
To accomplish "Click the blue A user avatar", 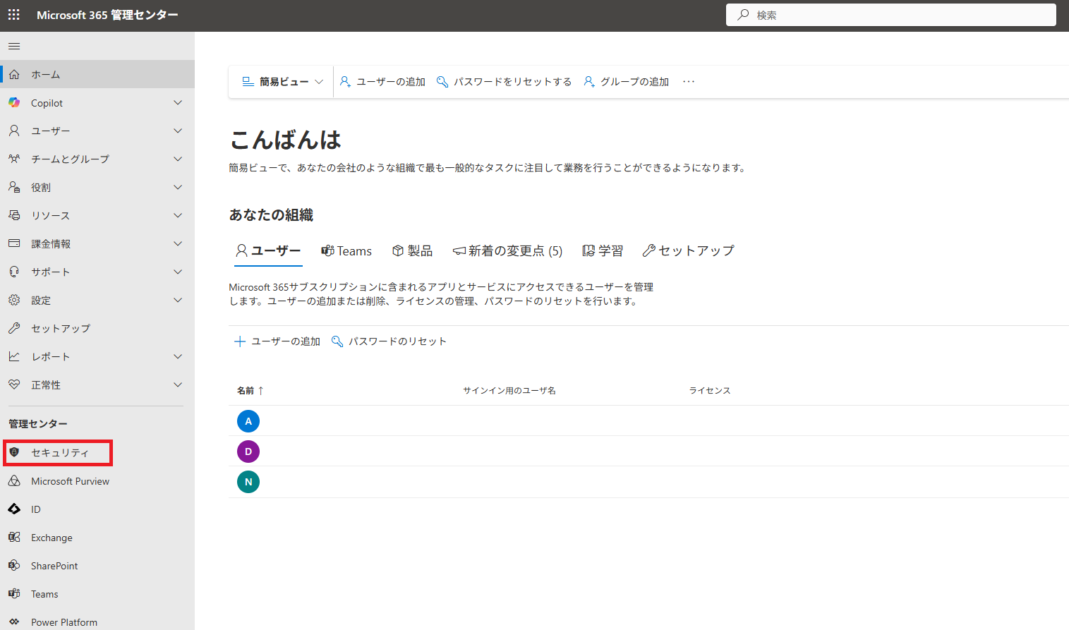I will coord(248,421).
